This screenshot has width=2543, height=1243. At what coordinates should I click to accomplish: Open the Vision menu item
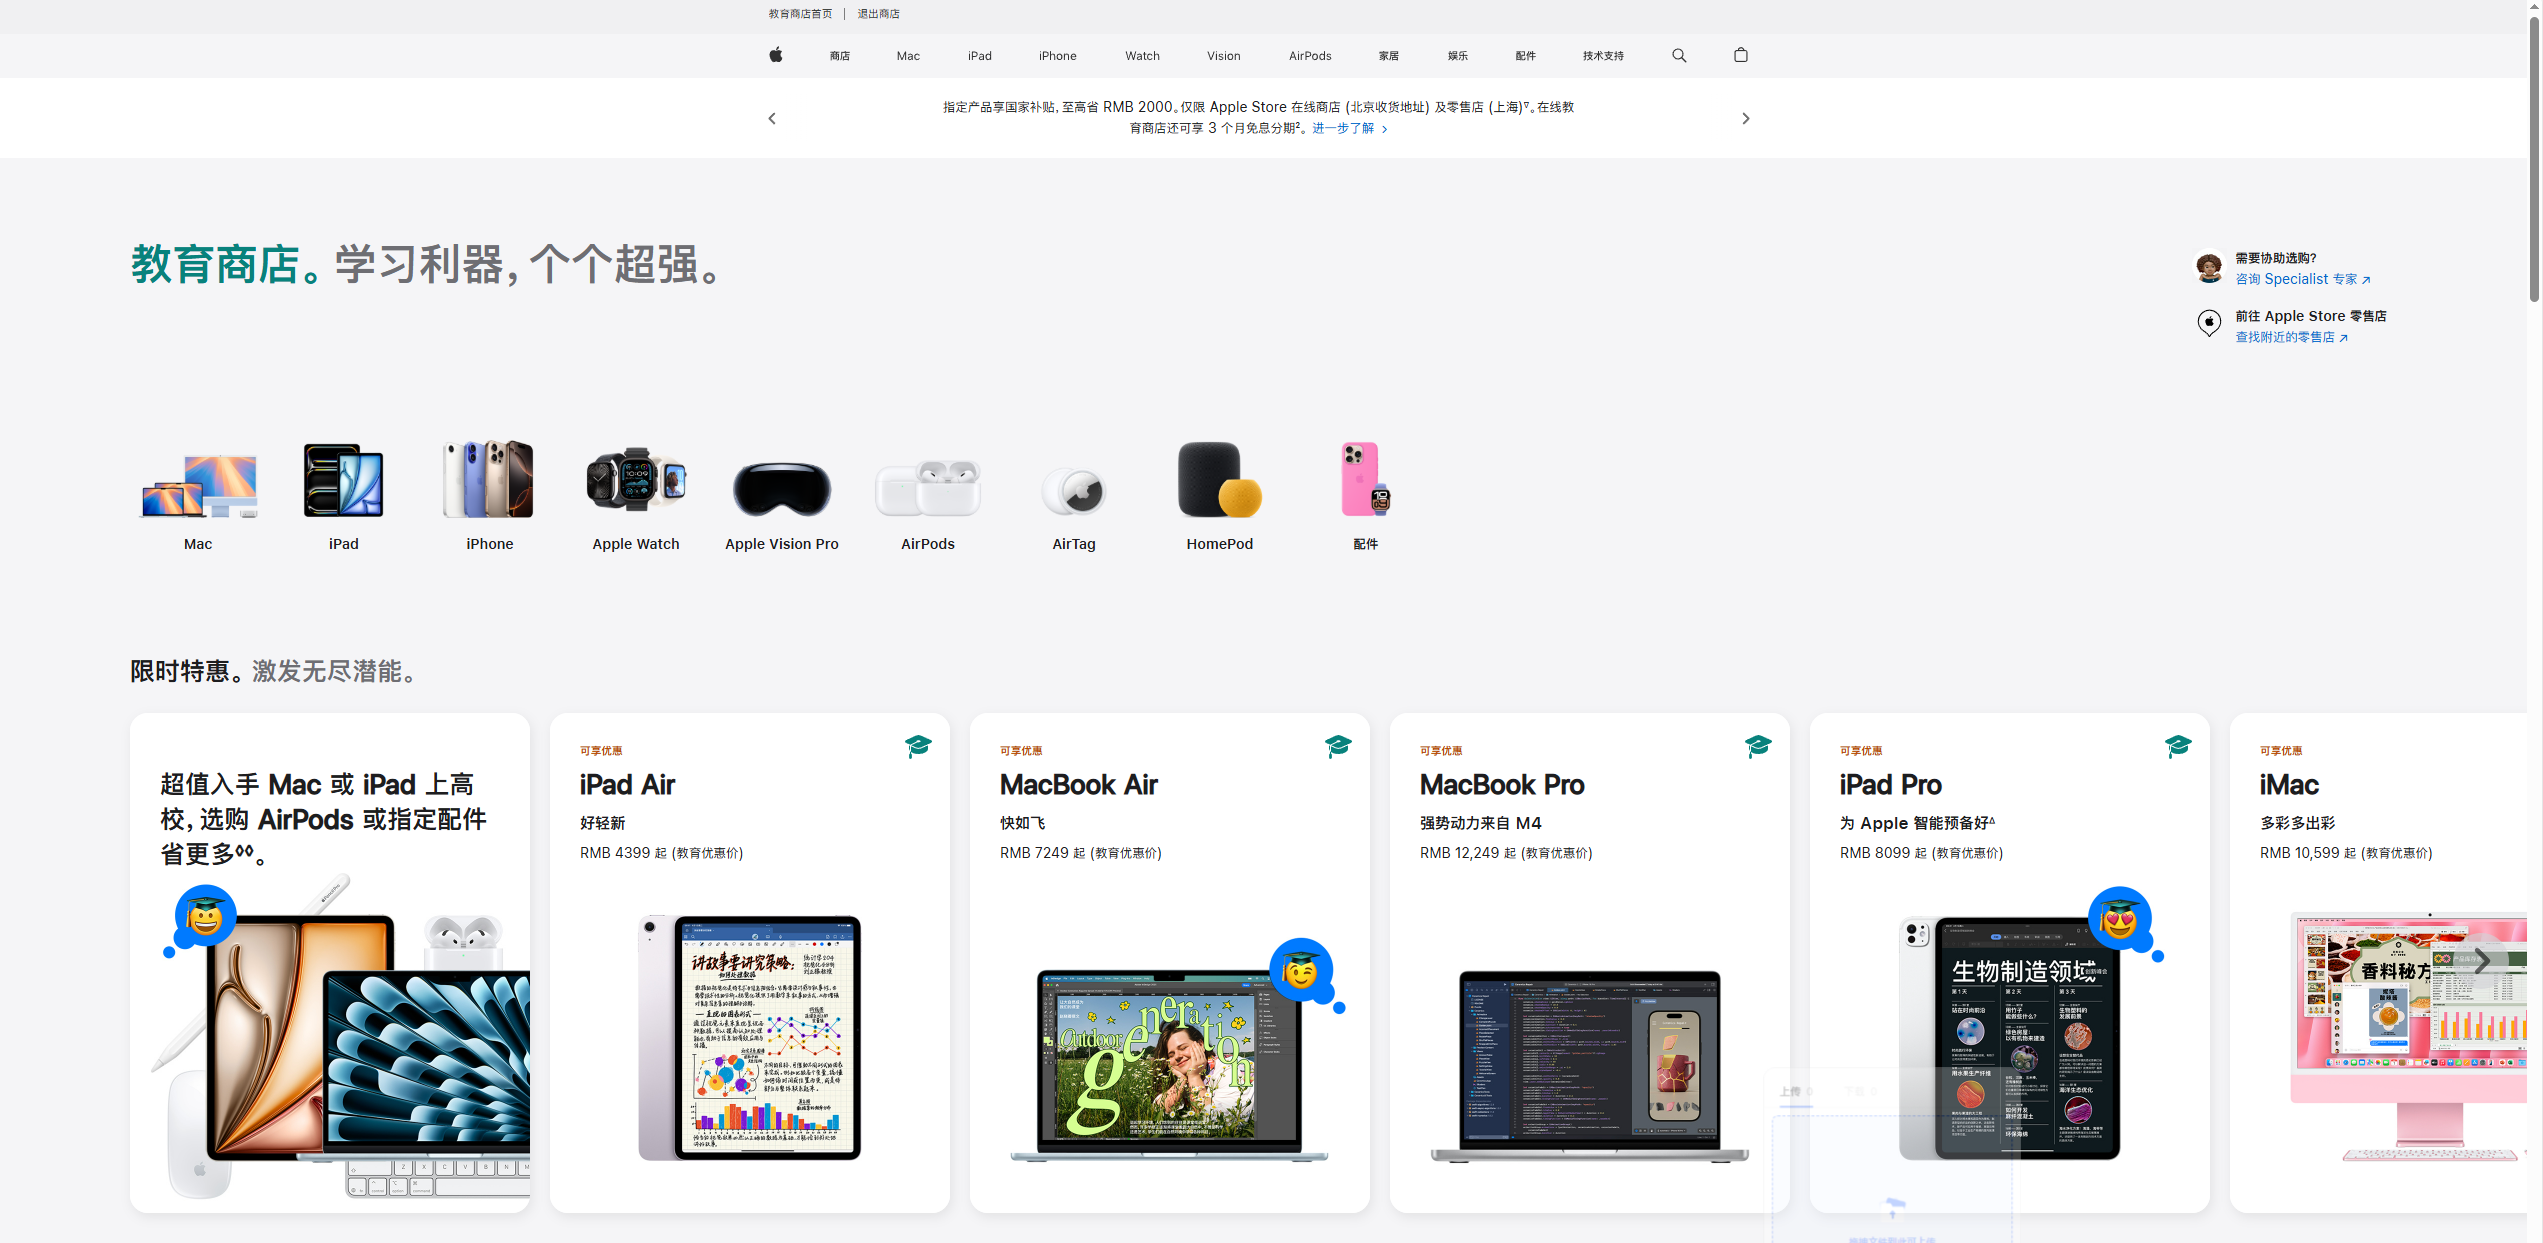click(x=1224, y=56)
